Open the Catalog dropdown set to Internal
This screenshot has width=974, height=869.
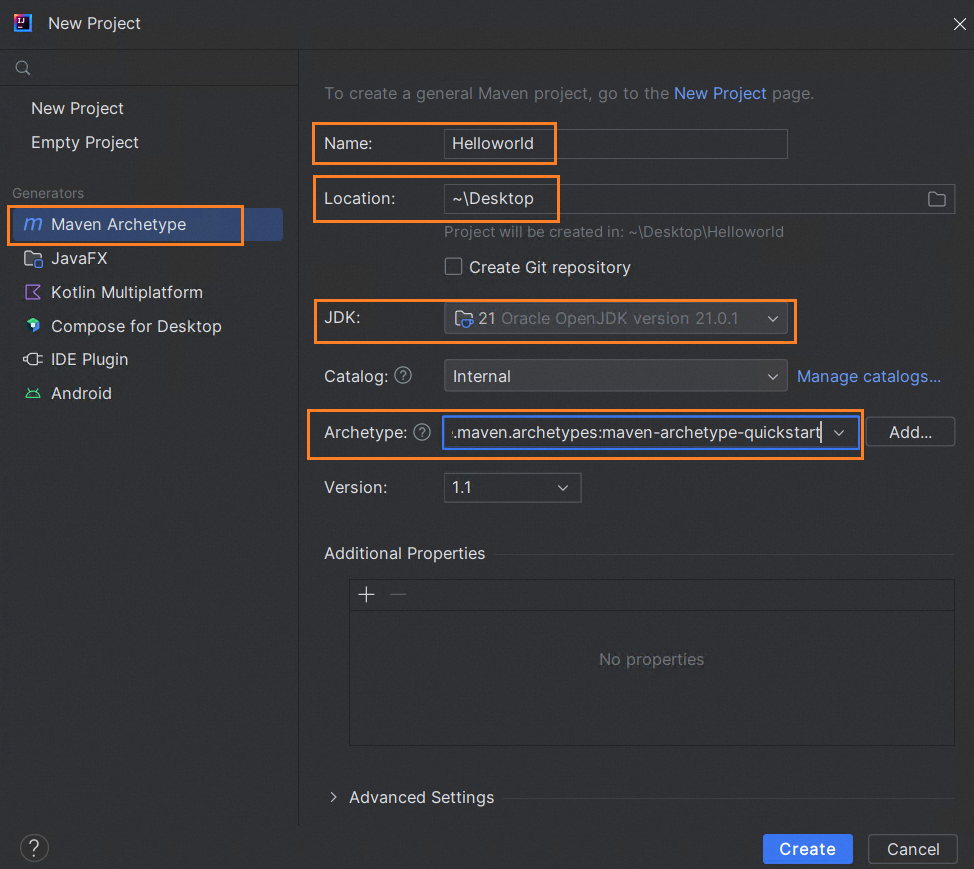pos(615,376)
